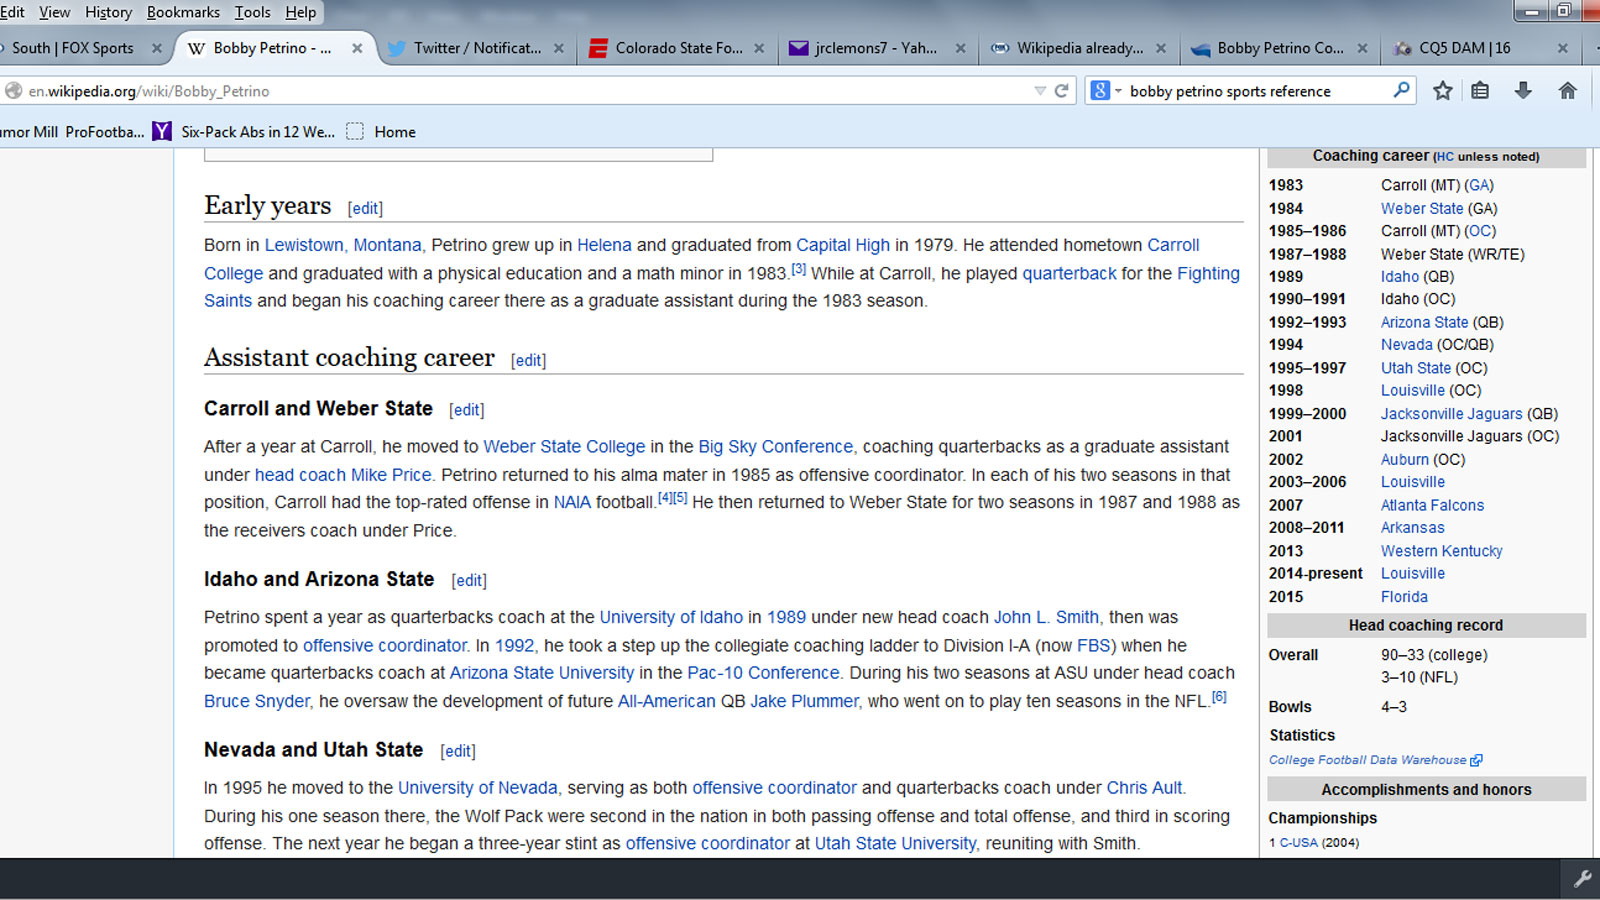Image resolution: width=1600 pixels, height=900 pixels.
Task: Click the bookmark star icon
Action: (x=1442, y=91)
